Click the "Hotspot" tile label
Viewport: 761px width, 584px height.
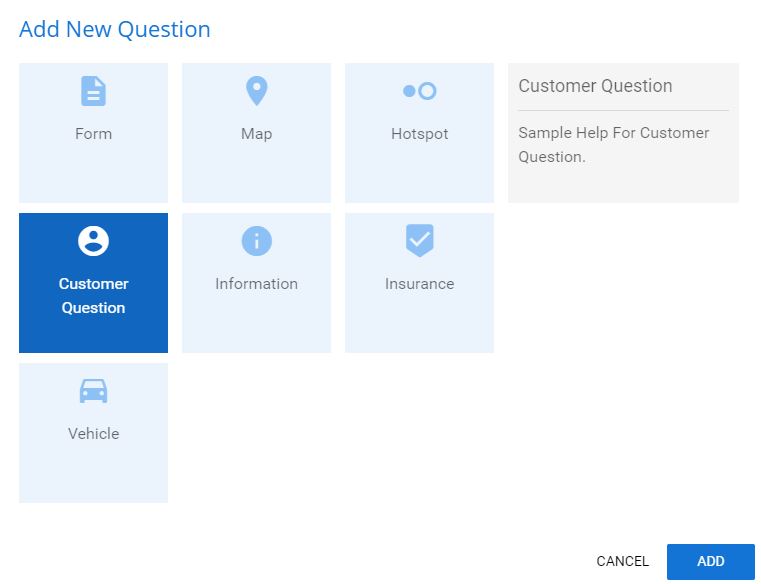pos(419,134)
